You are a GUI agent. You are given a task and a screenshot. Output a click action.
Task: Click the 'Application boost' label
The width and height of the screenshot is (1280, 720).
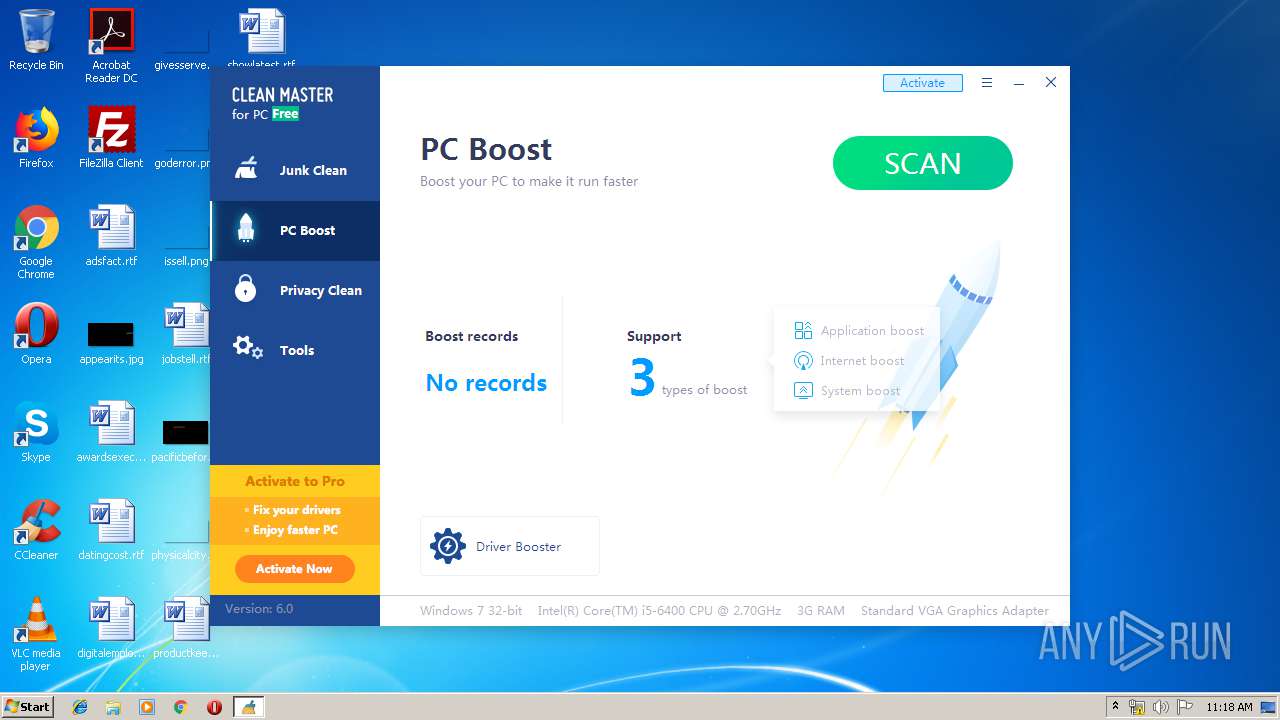click(x=872, y=331)
